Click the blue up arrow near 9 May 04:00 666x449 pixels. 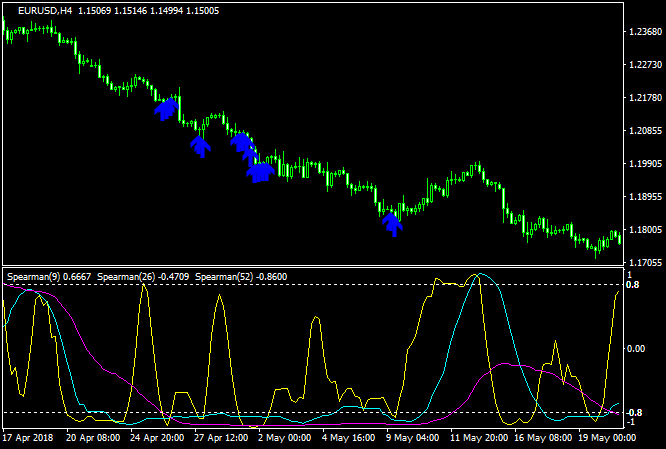(x=392, y=225)
